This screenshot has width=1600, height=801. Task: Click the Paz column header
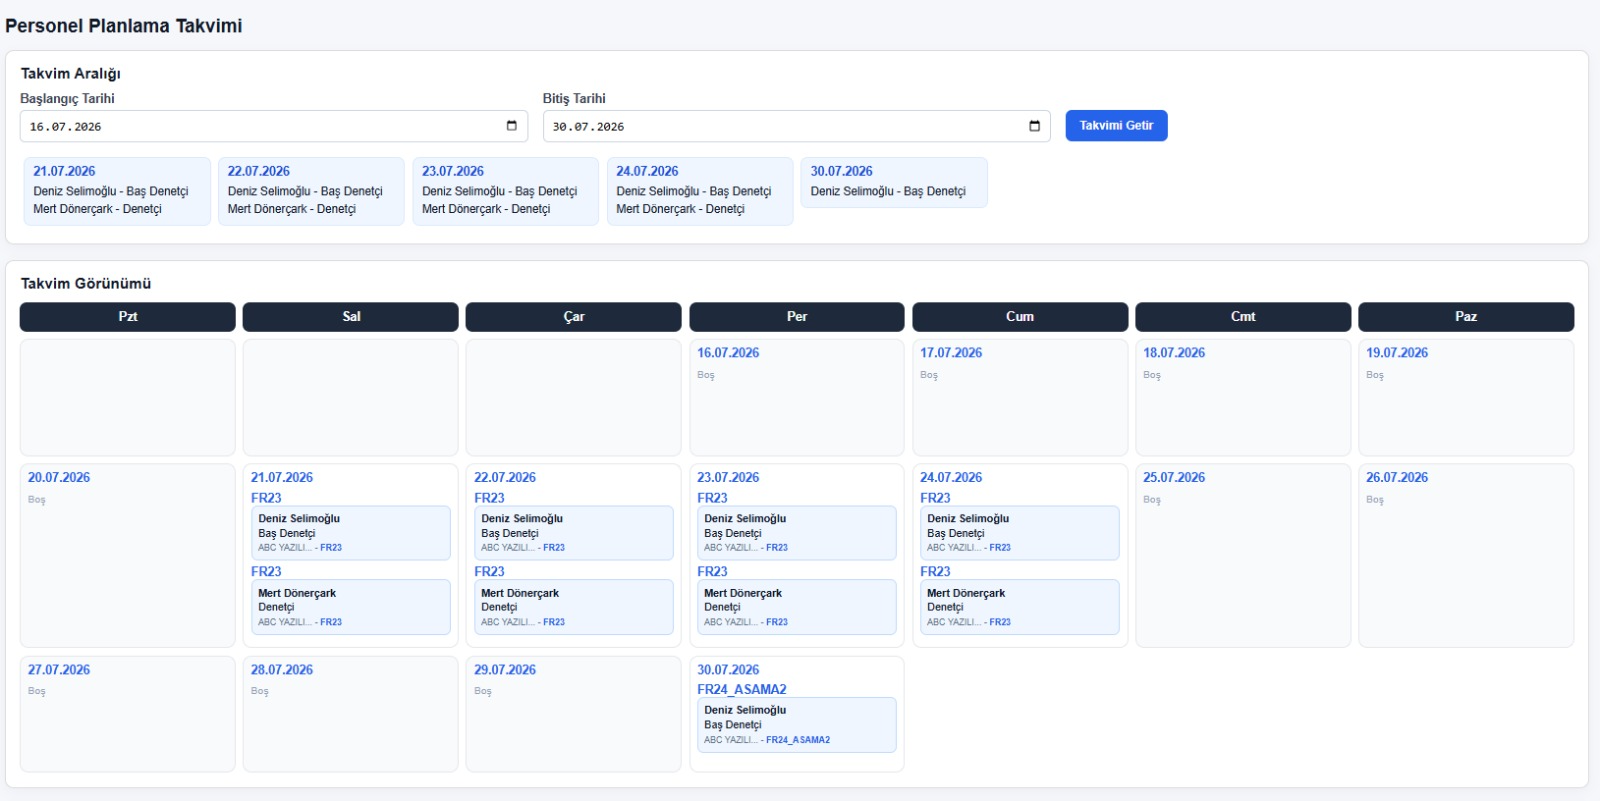point(1466,317)
